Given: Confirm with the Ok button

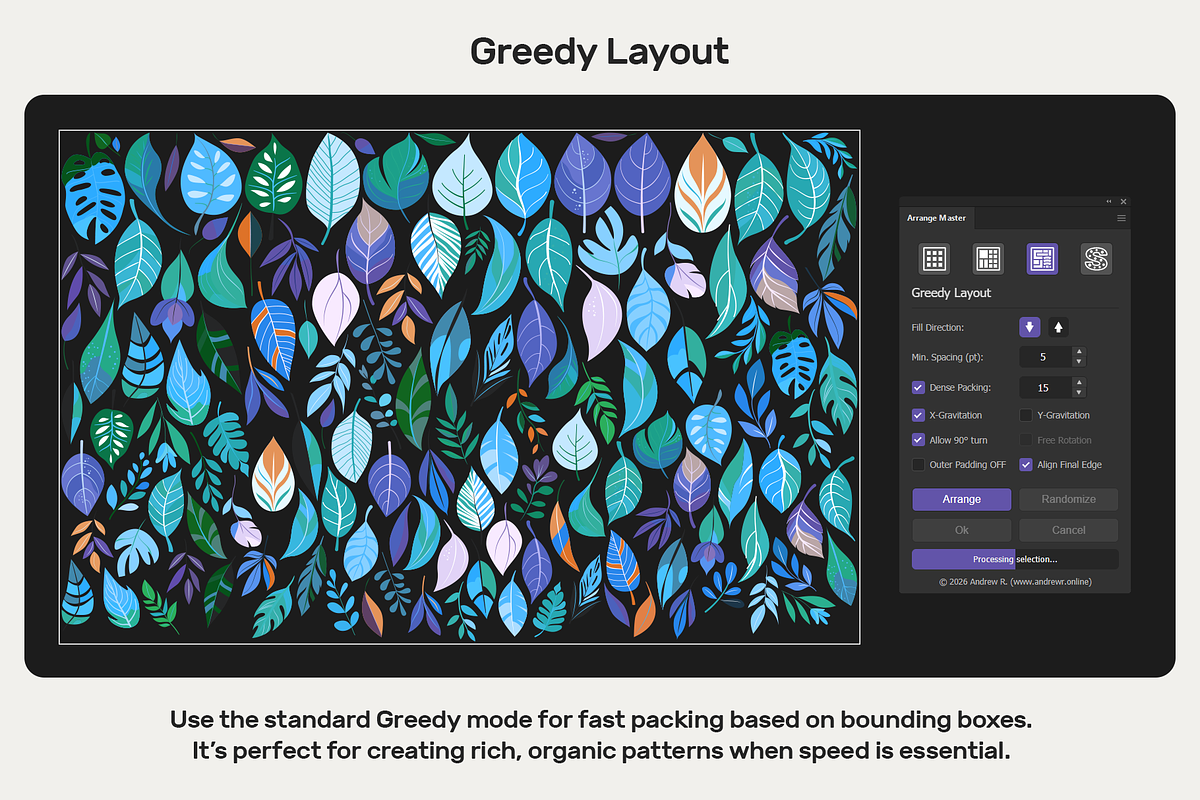Looking at the screenshot, I should 962,530.
